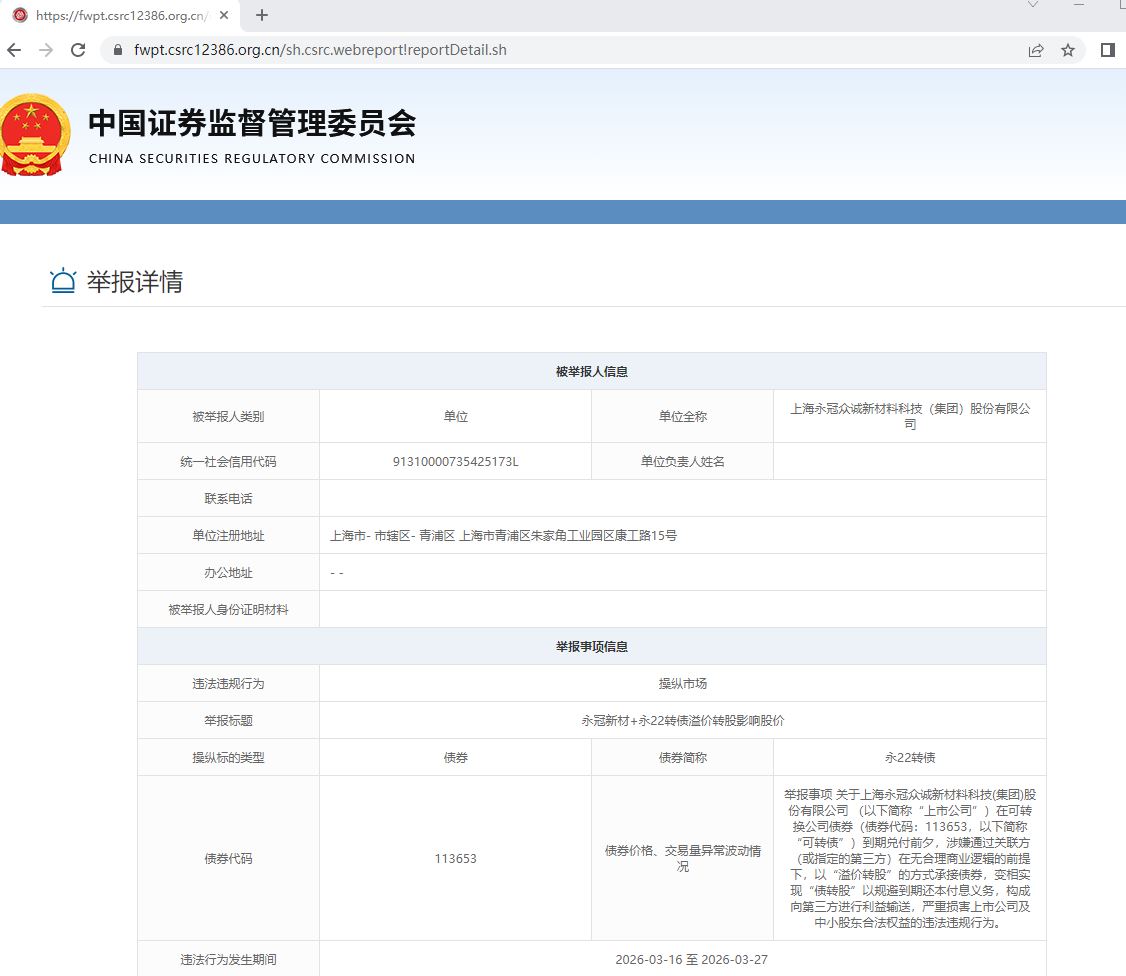Open the browser side panel

click(1107, 50)
